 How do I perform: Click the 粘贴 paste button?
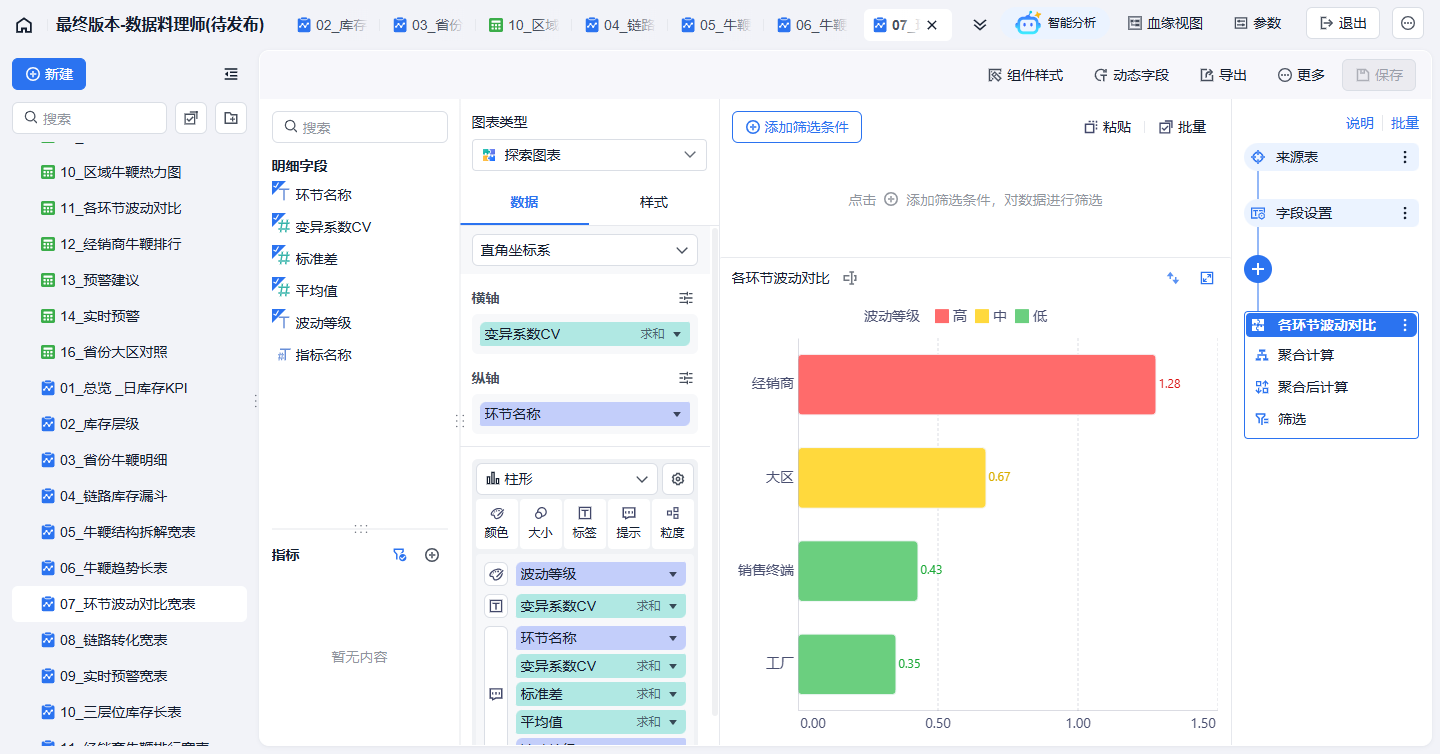point(1108,127)
